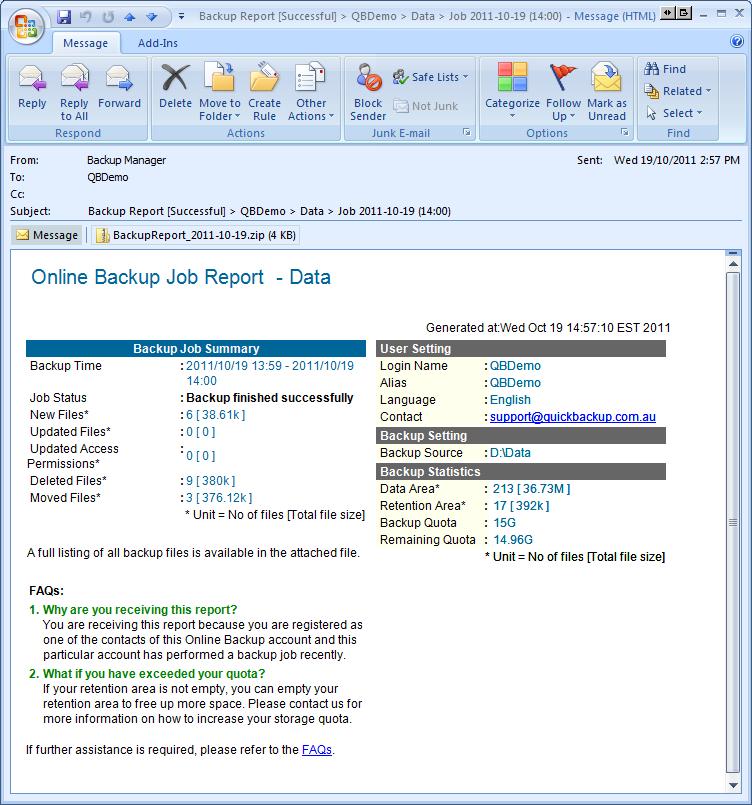Find text in the message
Image resolution: width=752 pixels, height=805 pixels.
click(665, 69)
